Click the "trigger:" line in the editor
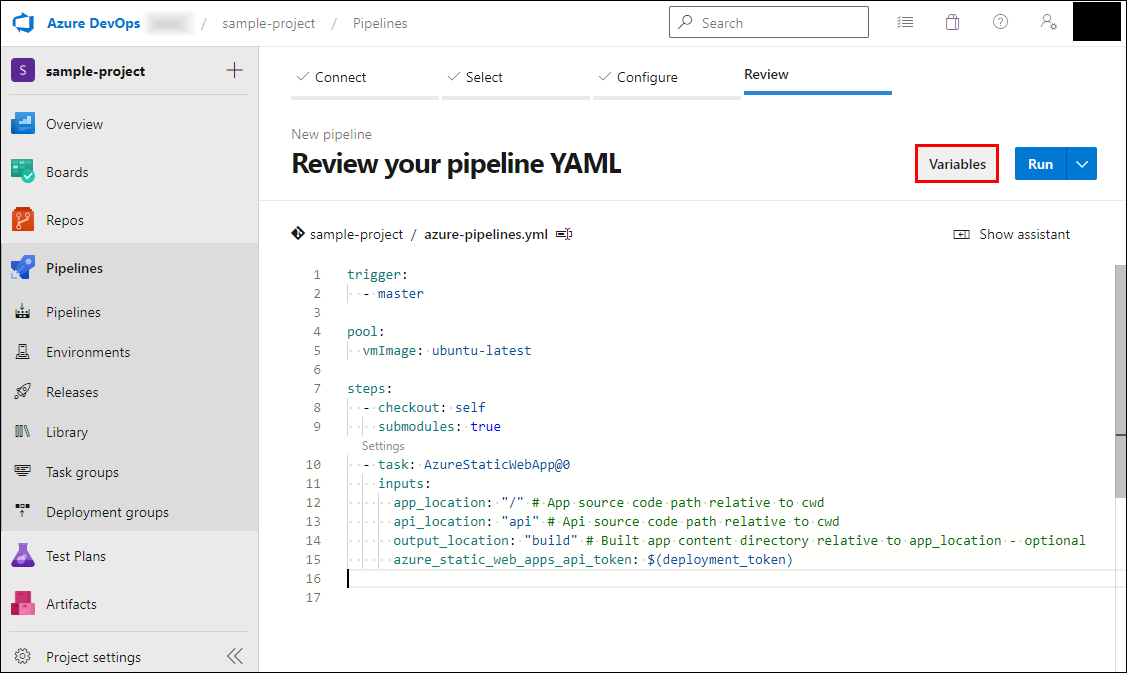Image resolution: width=1127 pixels, height=673 pixels. [377, 275]
